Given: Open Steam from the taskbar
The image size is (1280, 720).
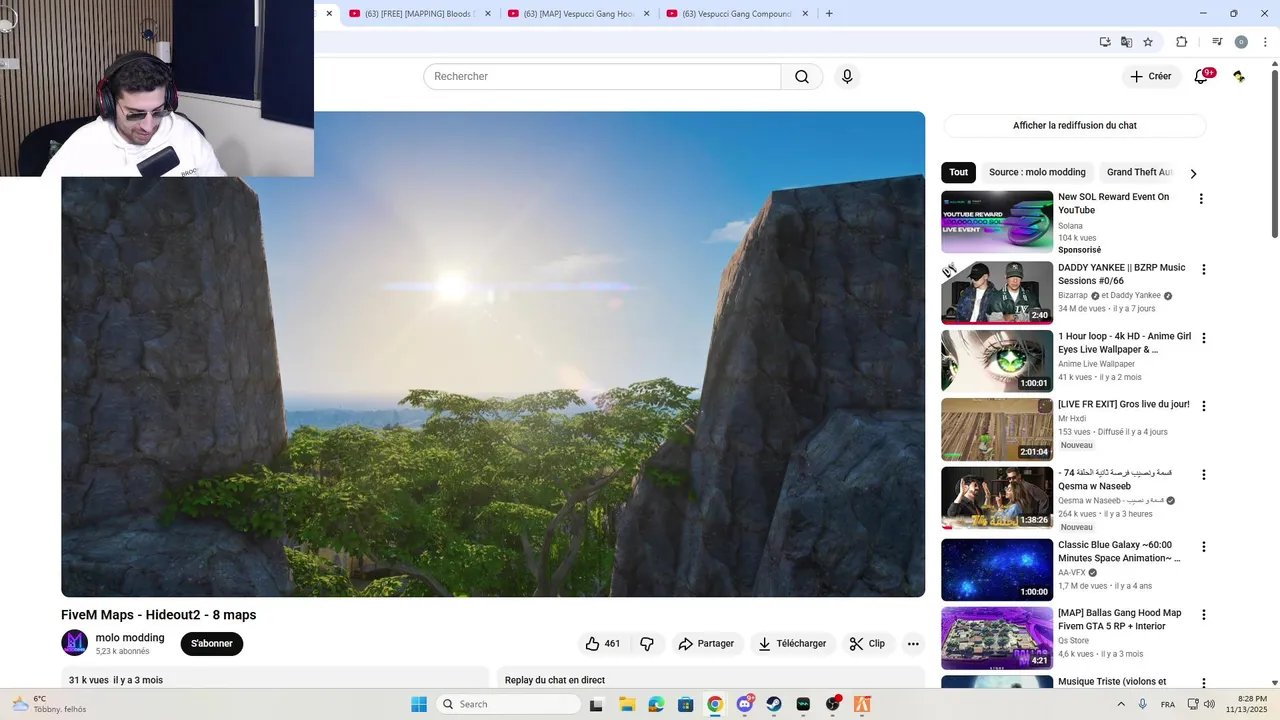Looking at the screenshot, I should point(774,704).
